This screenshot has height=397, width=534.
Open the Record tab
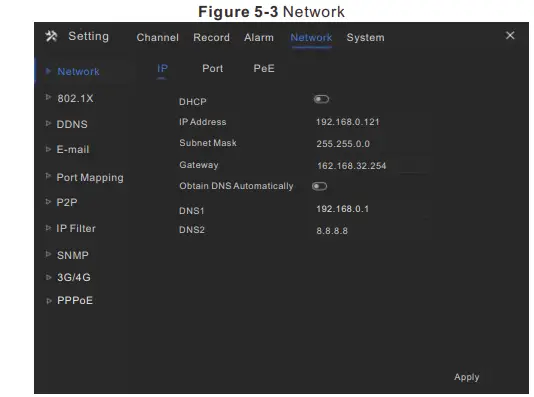click(x=211, y=37)
